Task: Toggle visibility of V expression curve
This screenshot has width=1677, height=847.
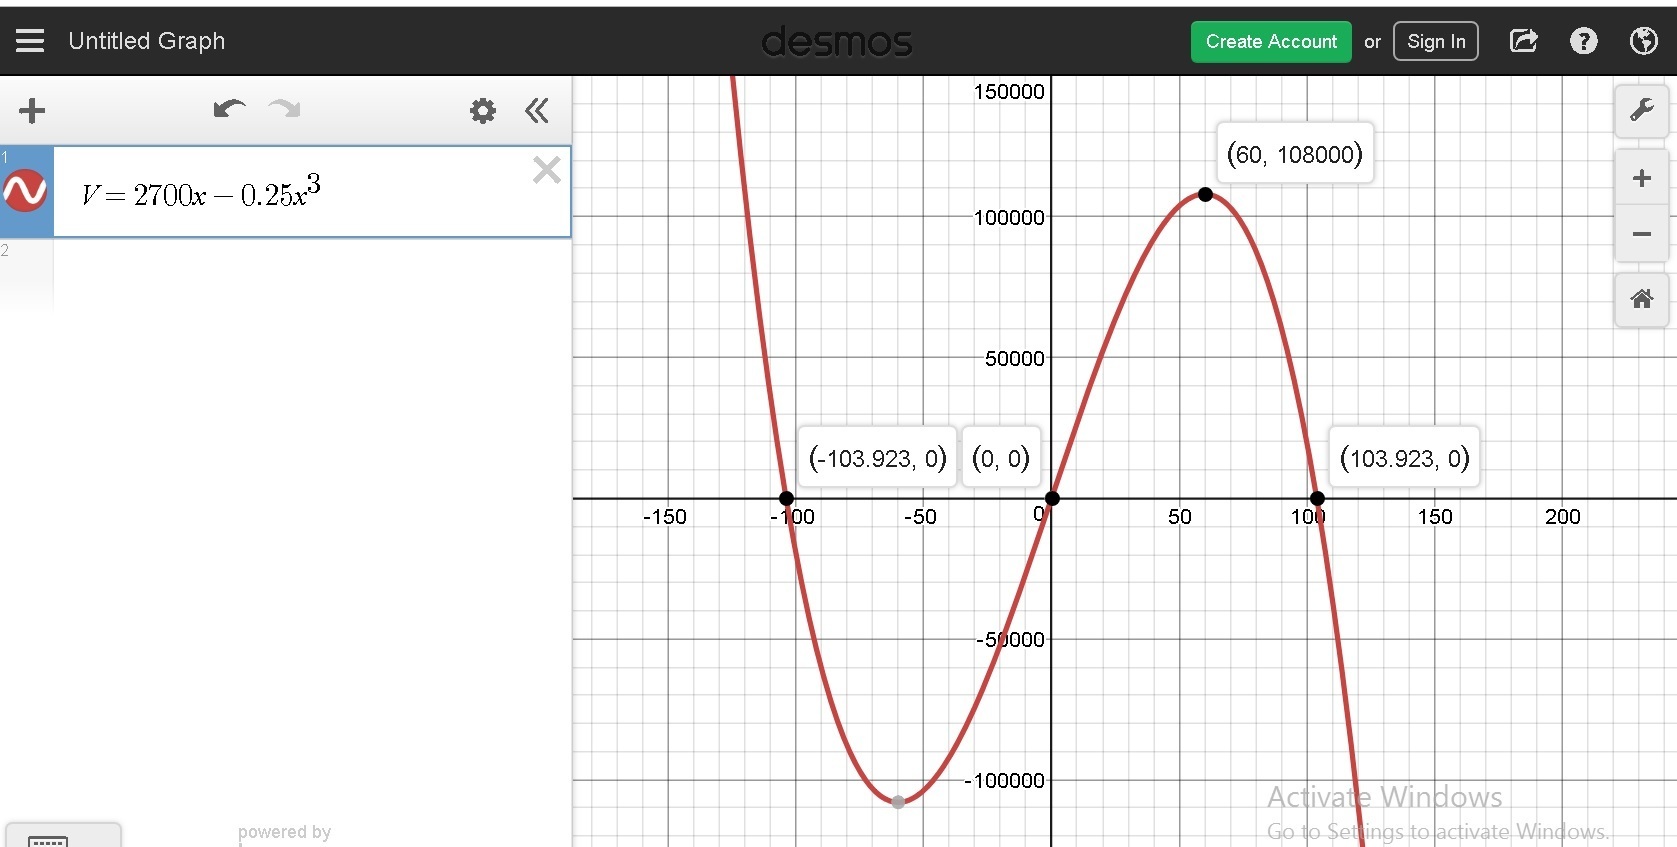Action: click(25, 190)
